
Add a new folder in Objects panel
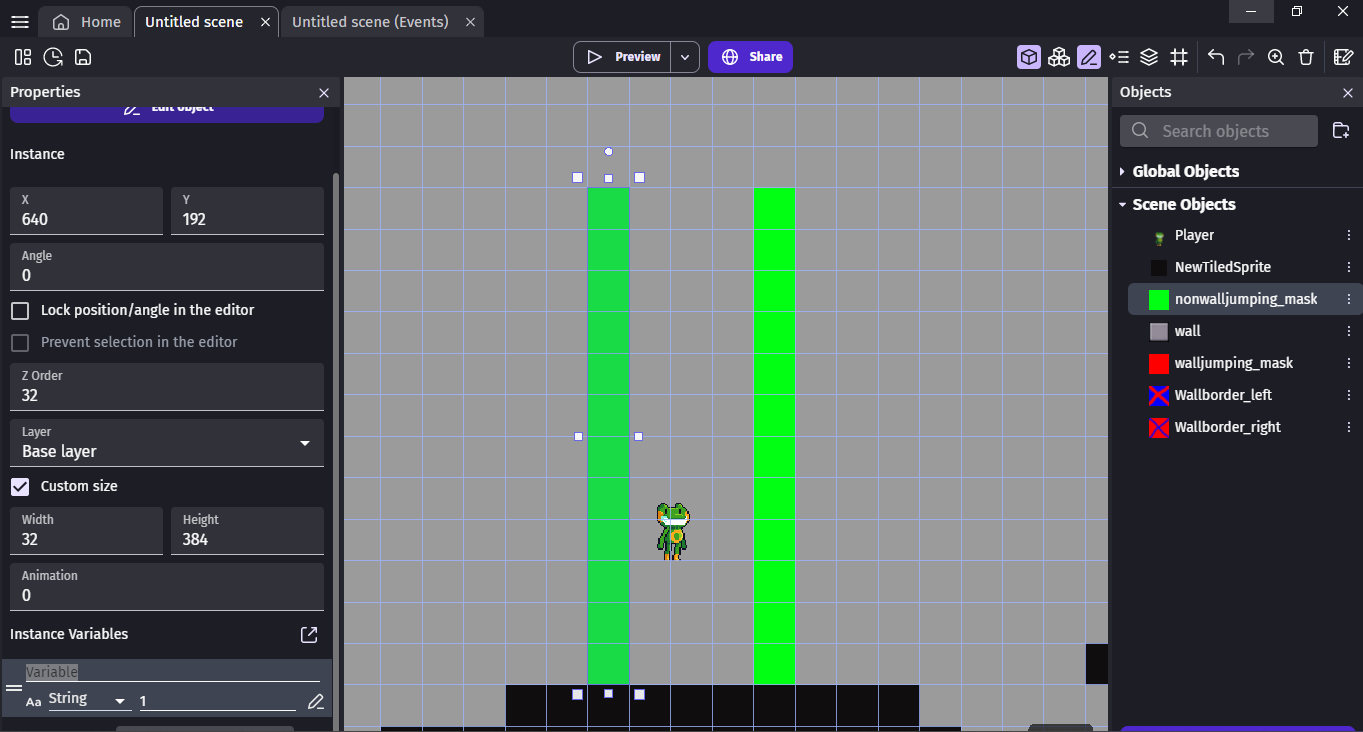(1341, 131)
